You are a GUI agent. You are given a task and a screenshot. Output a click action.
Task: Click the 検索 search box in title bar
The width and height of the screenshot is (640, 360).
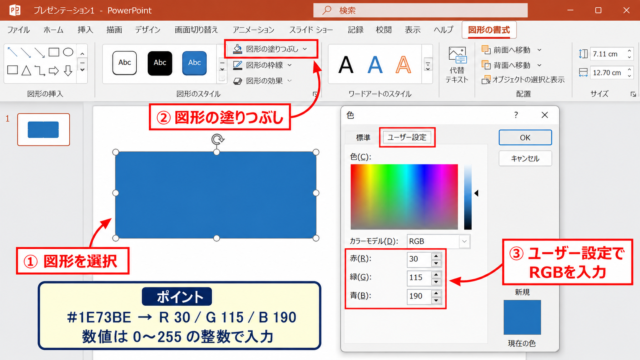(x=420, y=10)
